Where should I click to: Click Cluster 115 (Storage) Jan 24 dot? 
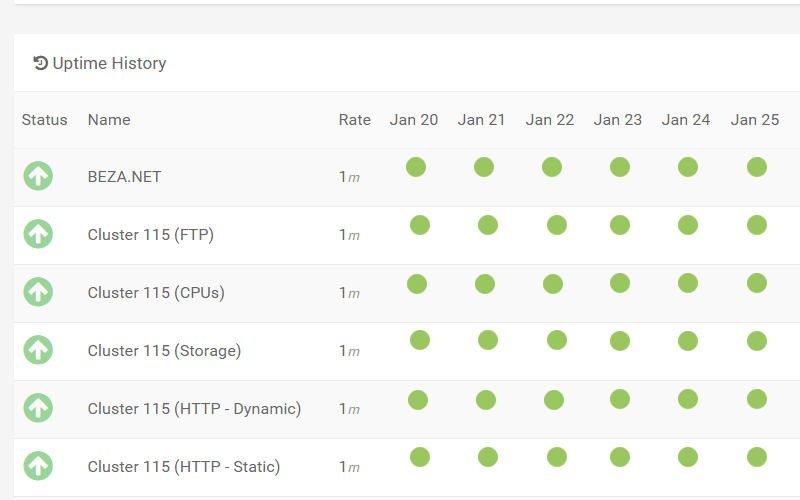pyautogui.click(x=688, y=341)
